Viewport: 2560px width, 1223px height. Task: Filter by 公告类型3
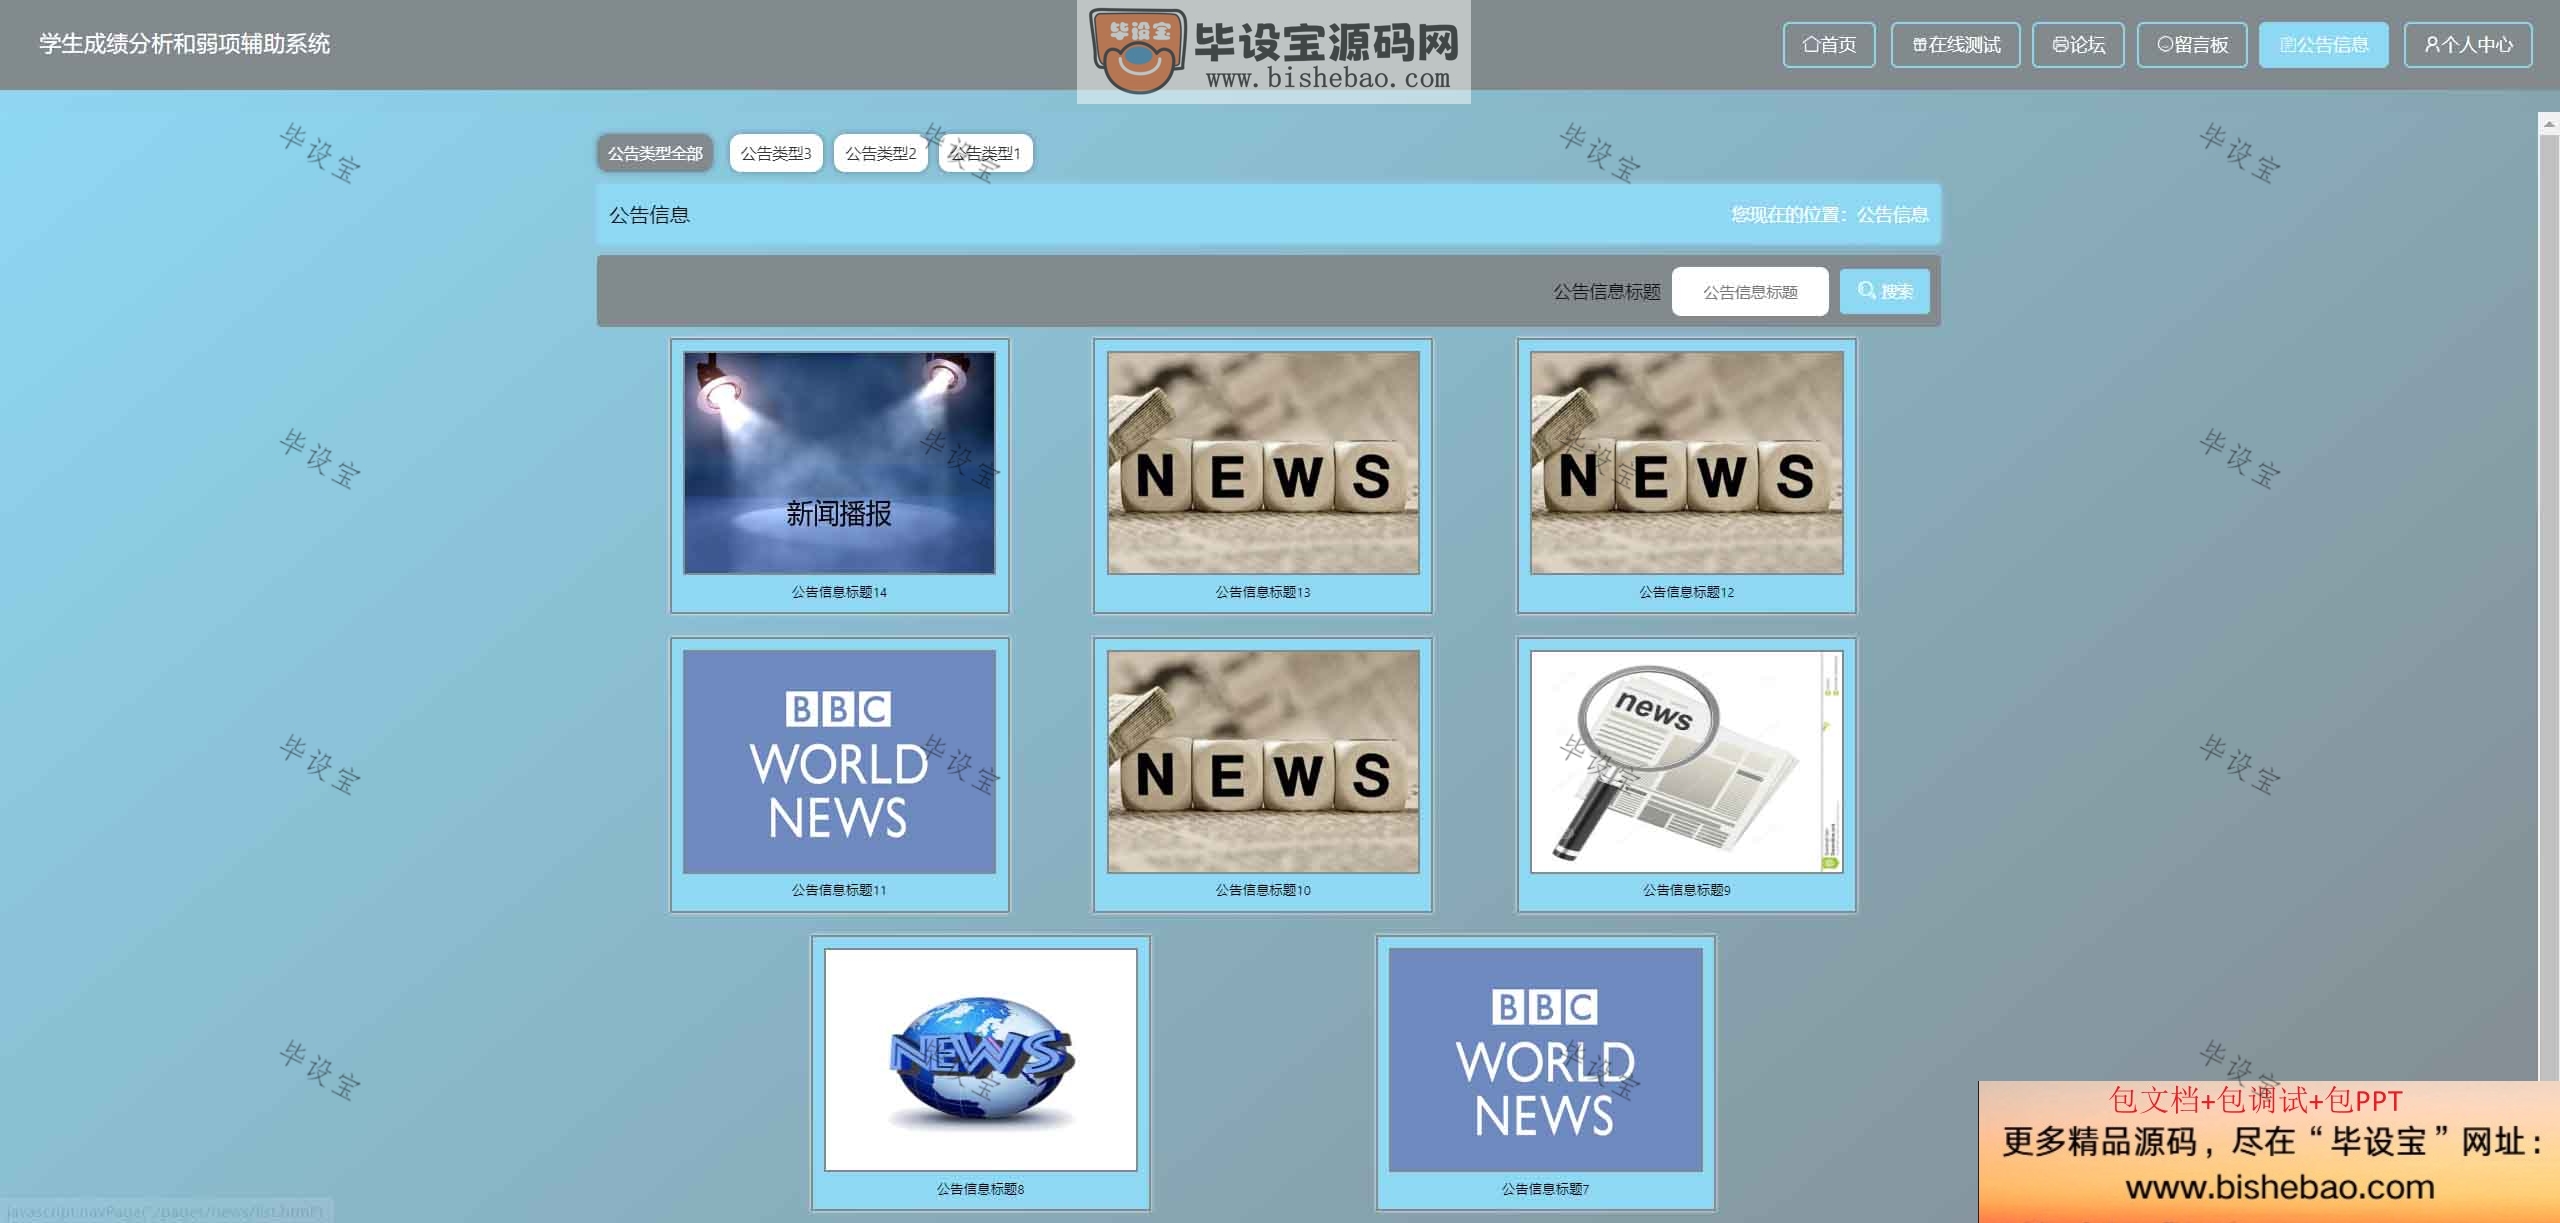point(776,153)
